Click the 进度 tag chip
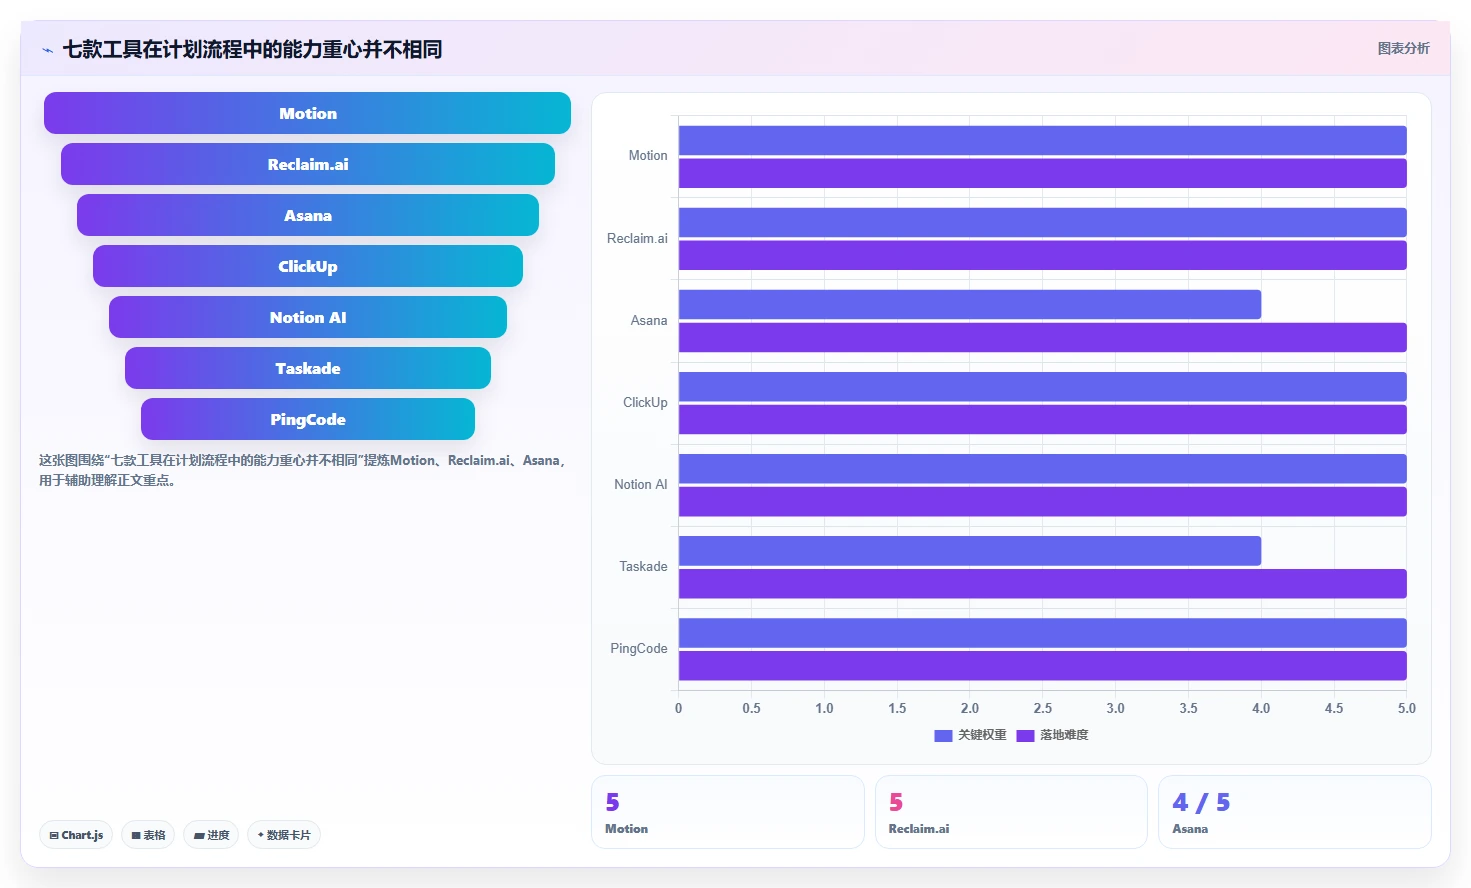The image size is (1471, 888). pyautogui.click(x=211, y=835)
